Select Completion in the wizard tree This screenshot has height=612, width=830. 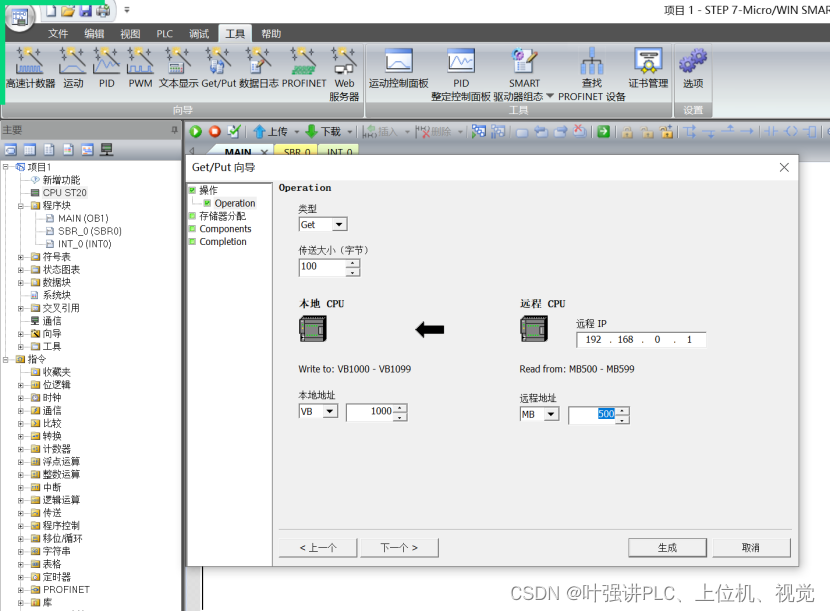[223, 241]
